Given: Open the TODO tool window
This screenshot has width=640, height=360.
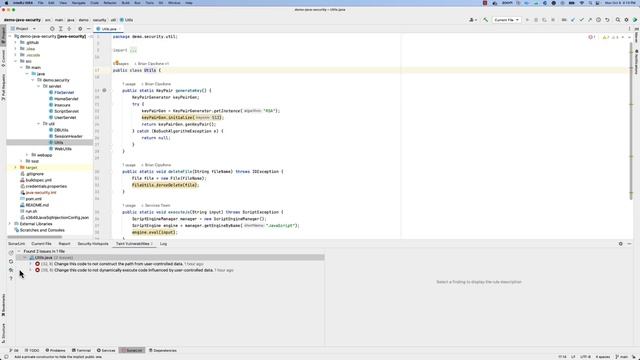Looking at the screenshot, I should point(32,350).
